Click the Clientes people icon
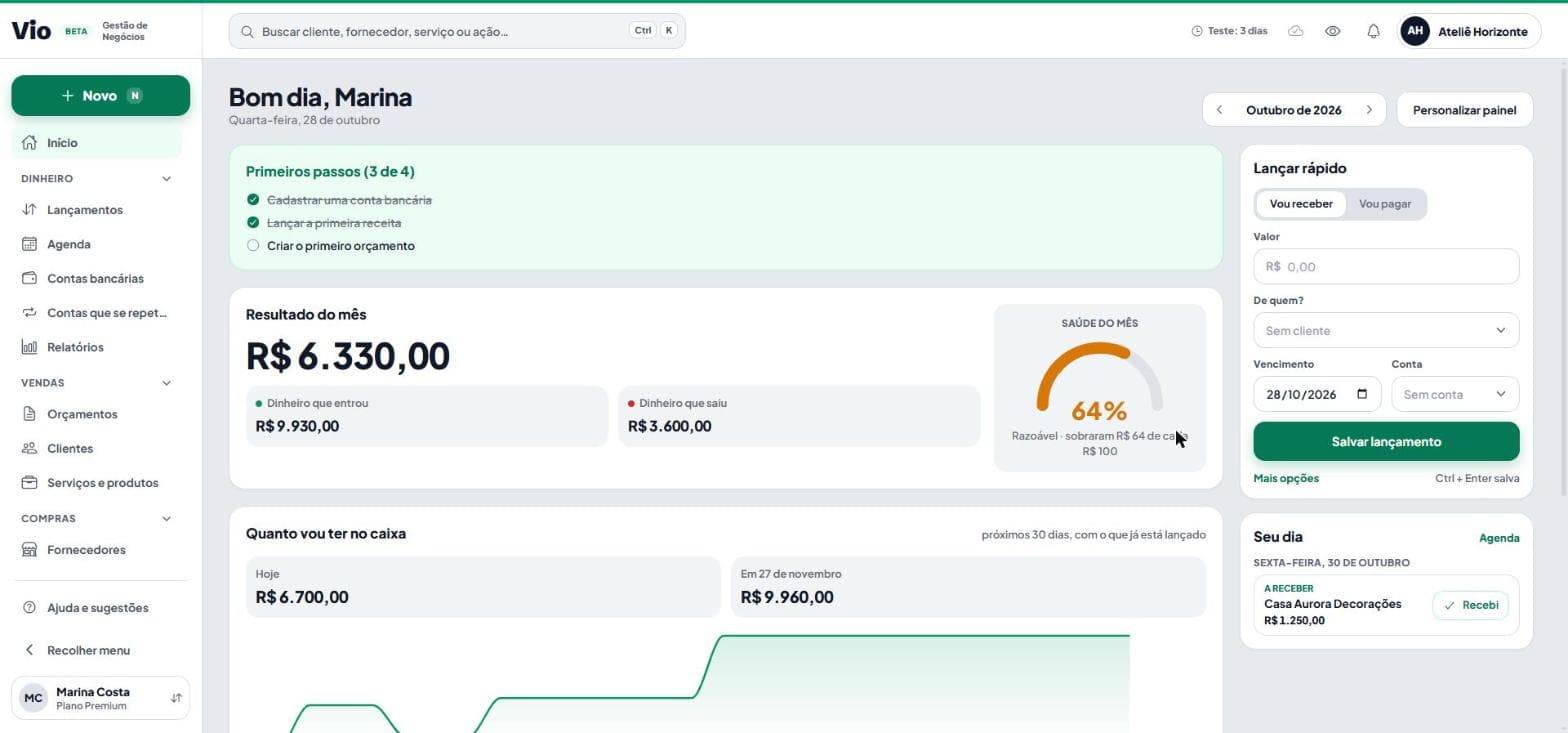 pos(29,448)
